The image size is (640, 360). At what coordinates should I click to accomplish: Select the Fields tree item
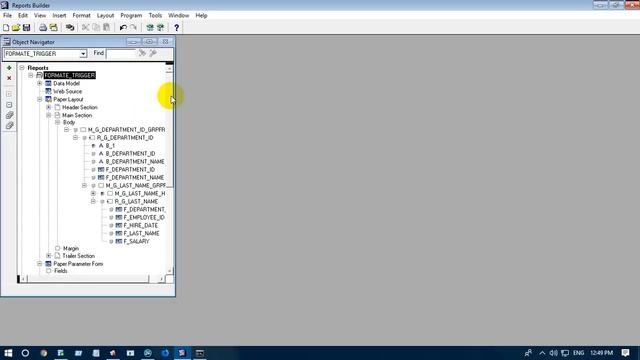(x=60, y=271)
